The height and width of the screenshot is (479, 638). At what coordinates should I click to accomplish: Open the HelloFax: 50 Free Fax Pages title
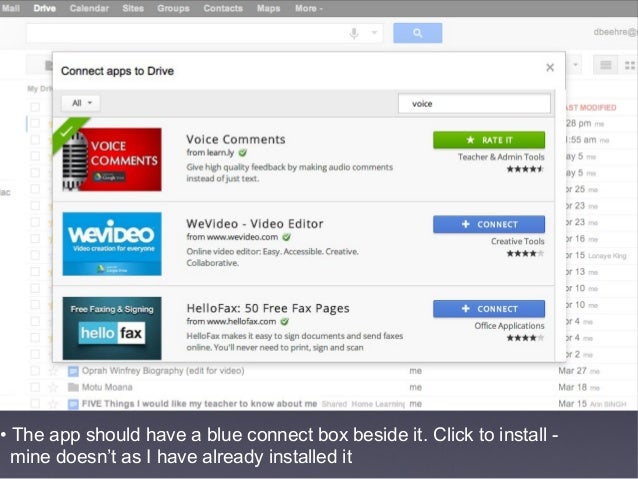pos(268,308)
